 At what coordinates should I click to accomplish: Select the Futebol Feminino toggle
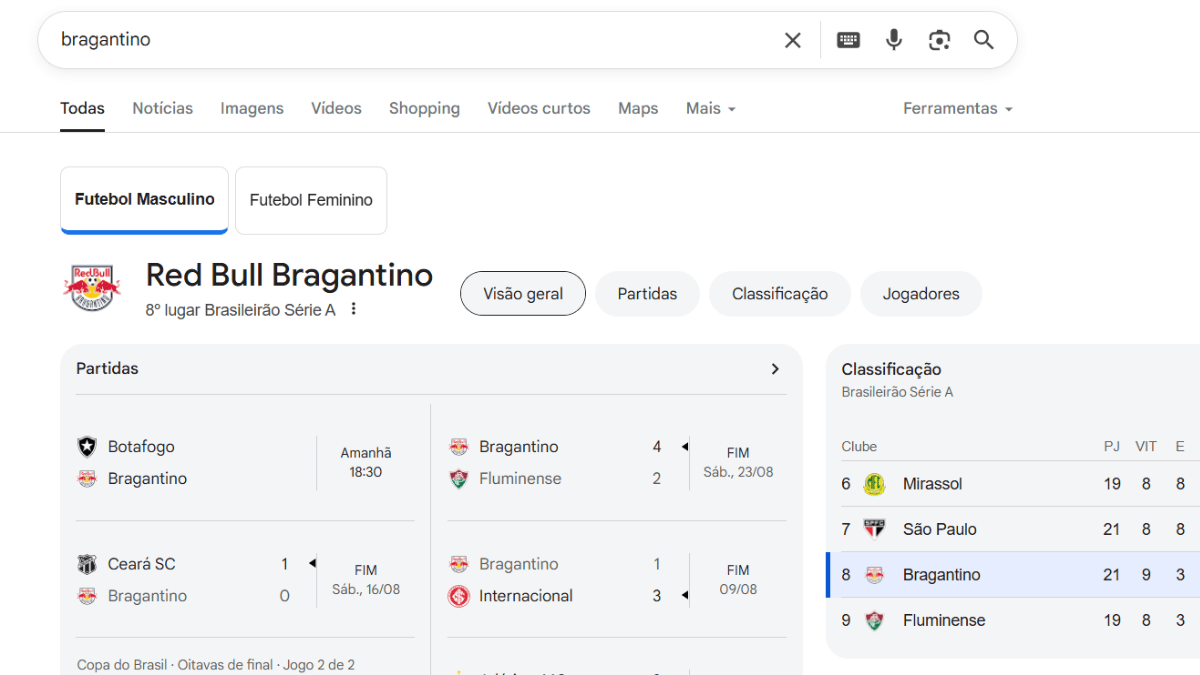[311, 200]
